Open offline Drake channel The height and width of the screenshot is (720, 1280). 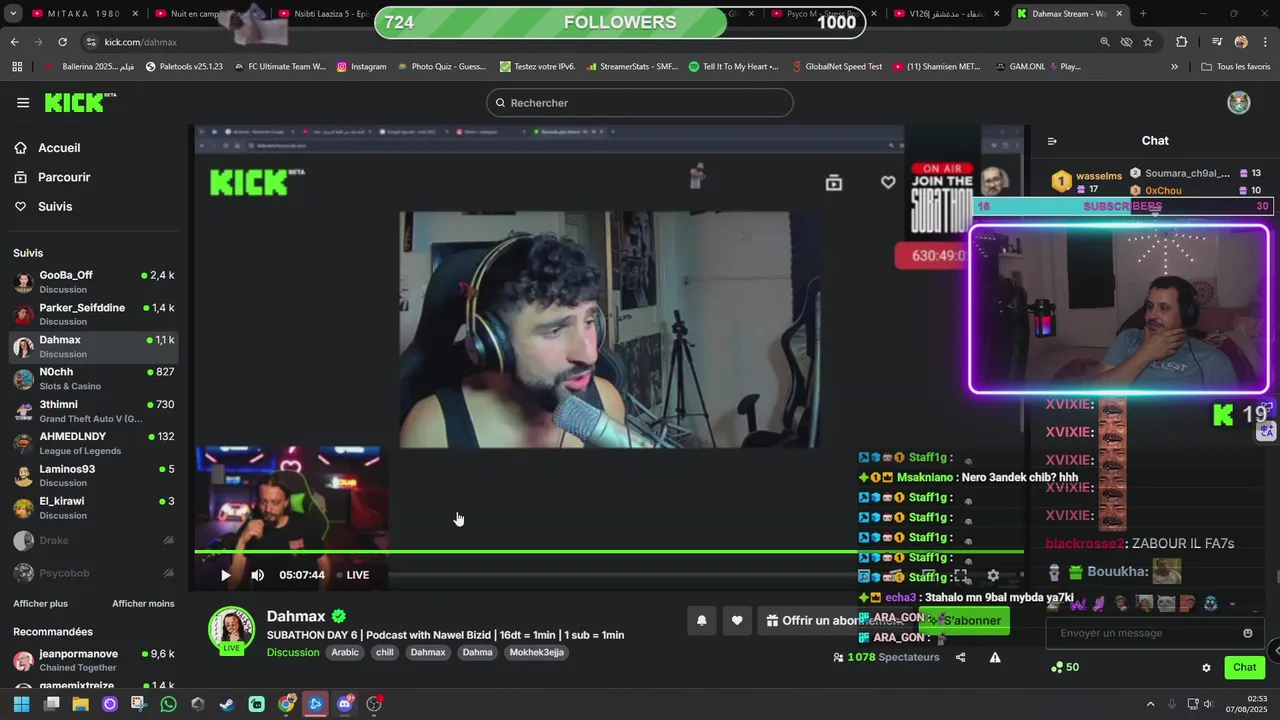point(94,541)
